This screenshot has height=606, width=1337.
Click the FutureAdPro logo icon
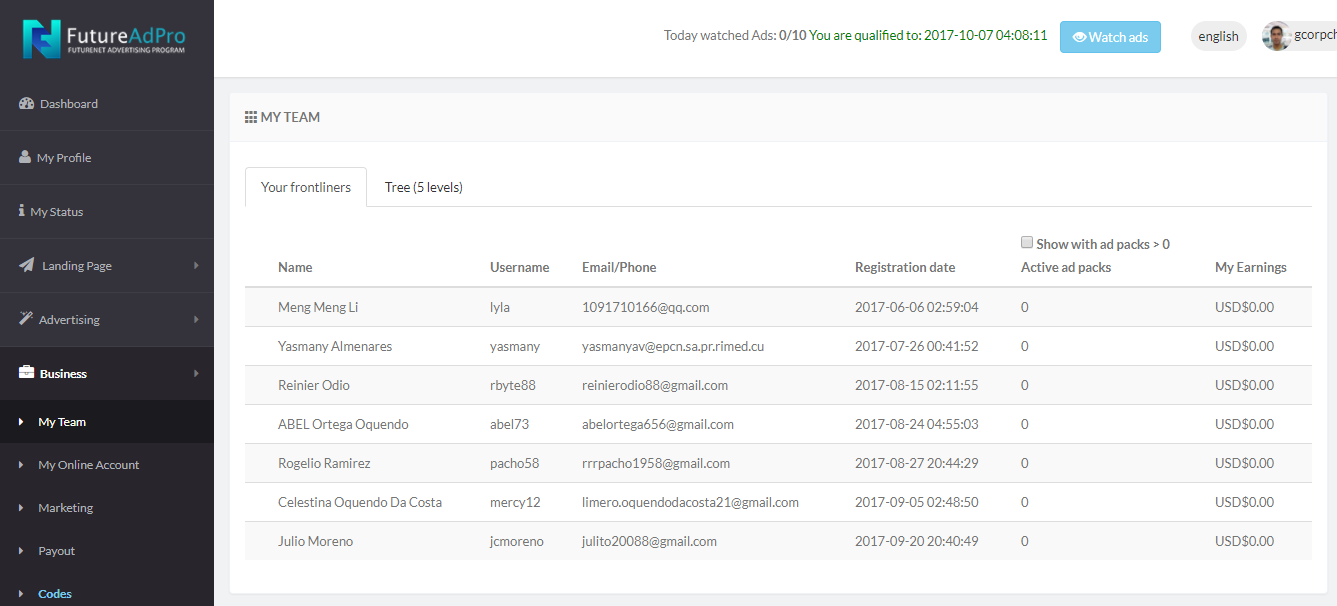tap(42, 39)
